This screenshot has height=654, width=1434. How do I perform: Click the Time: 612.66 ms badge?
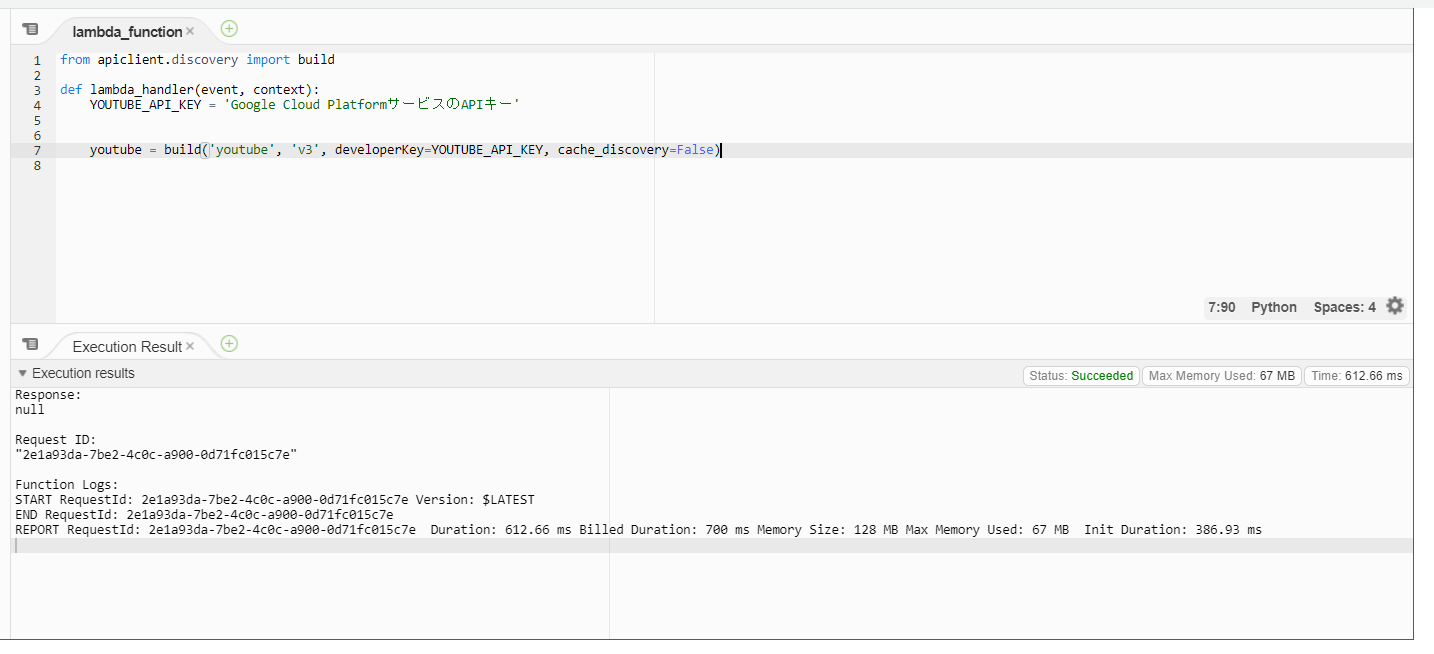click(x=1357, y=376)
